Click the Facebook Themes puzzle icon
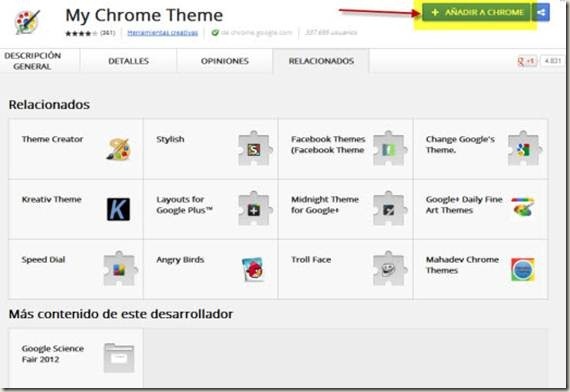570x392 pixels. click(x=389, y=148)
